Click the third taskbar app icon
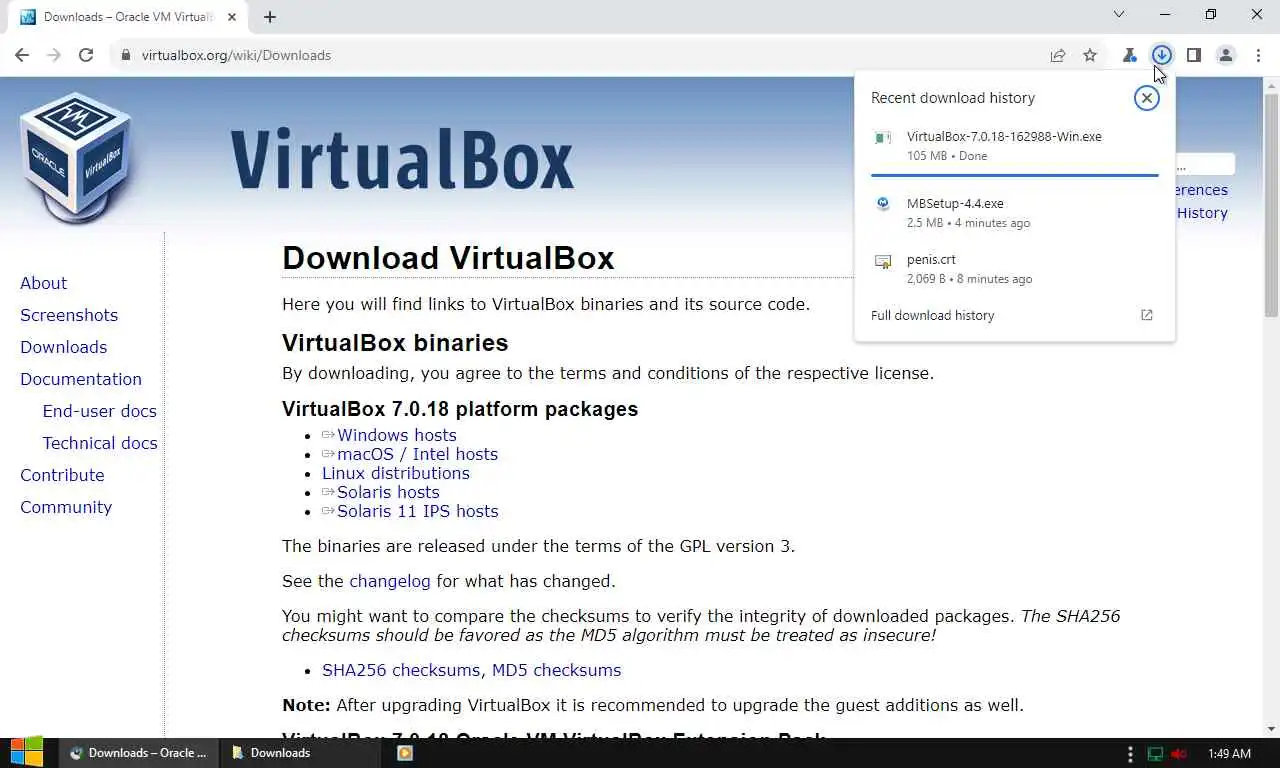This screenshot has width=1280, height=768. (405, 753)
